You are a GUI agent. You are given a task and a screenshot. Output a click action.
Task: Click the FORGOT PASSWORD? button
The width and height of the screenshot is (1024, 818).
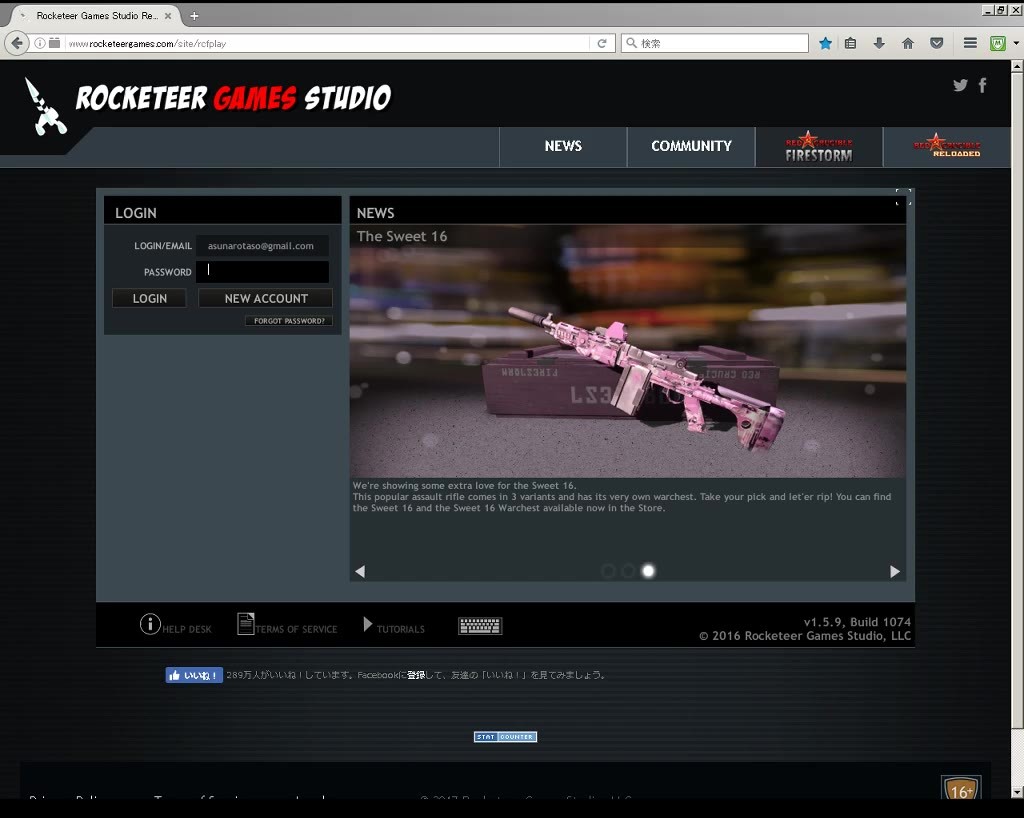coord(289,321)
